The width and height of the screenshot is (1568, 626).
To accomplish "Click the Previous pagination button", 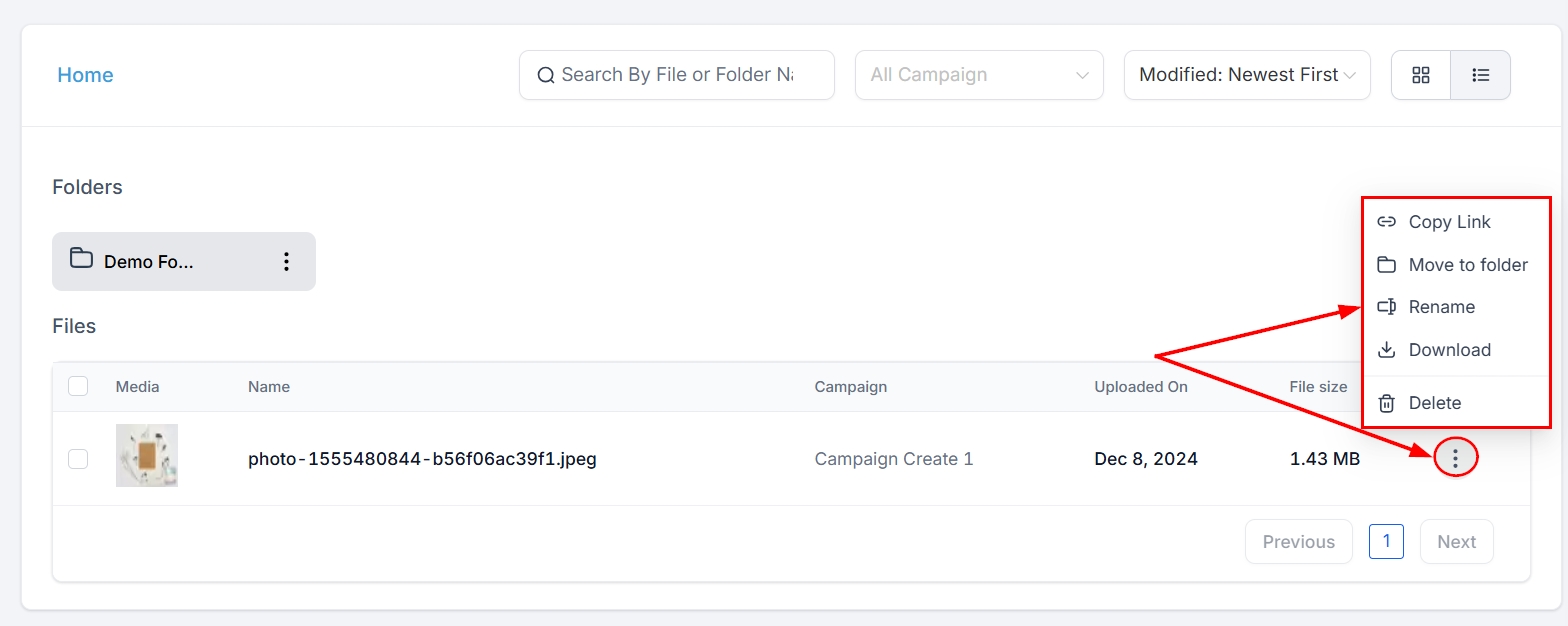I will [x=1298, y=541].
